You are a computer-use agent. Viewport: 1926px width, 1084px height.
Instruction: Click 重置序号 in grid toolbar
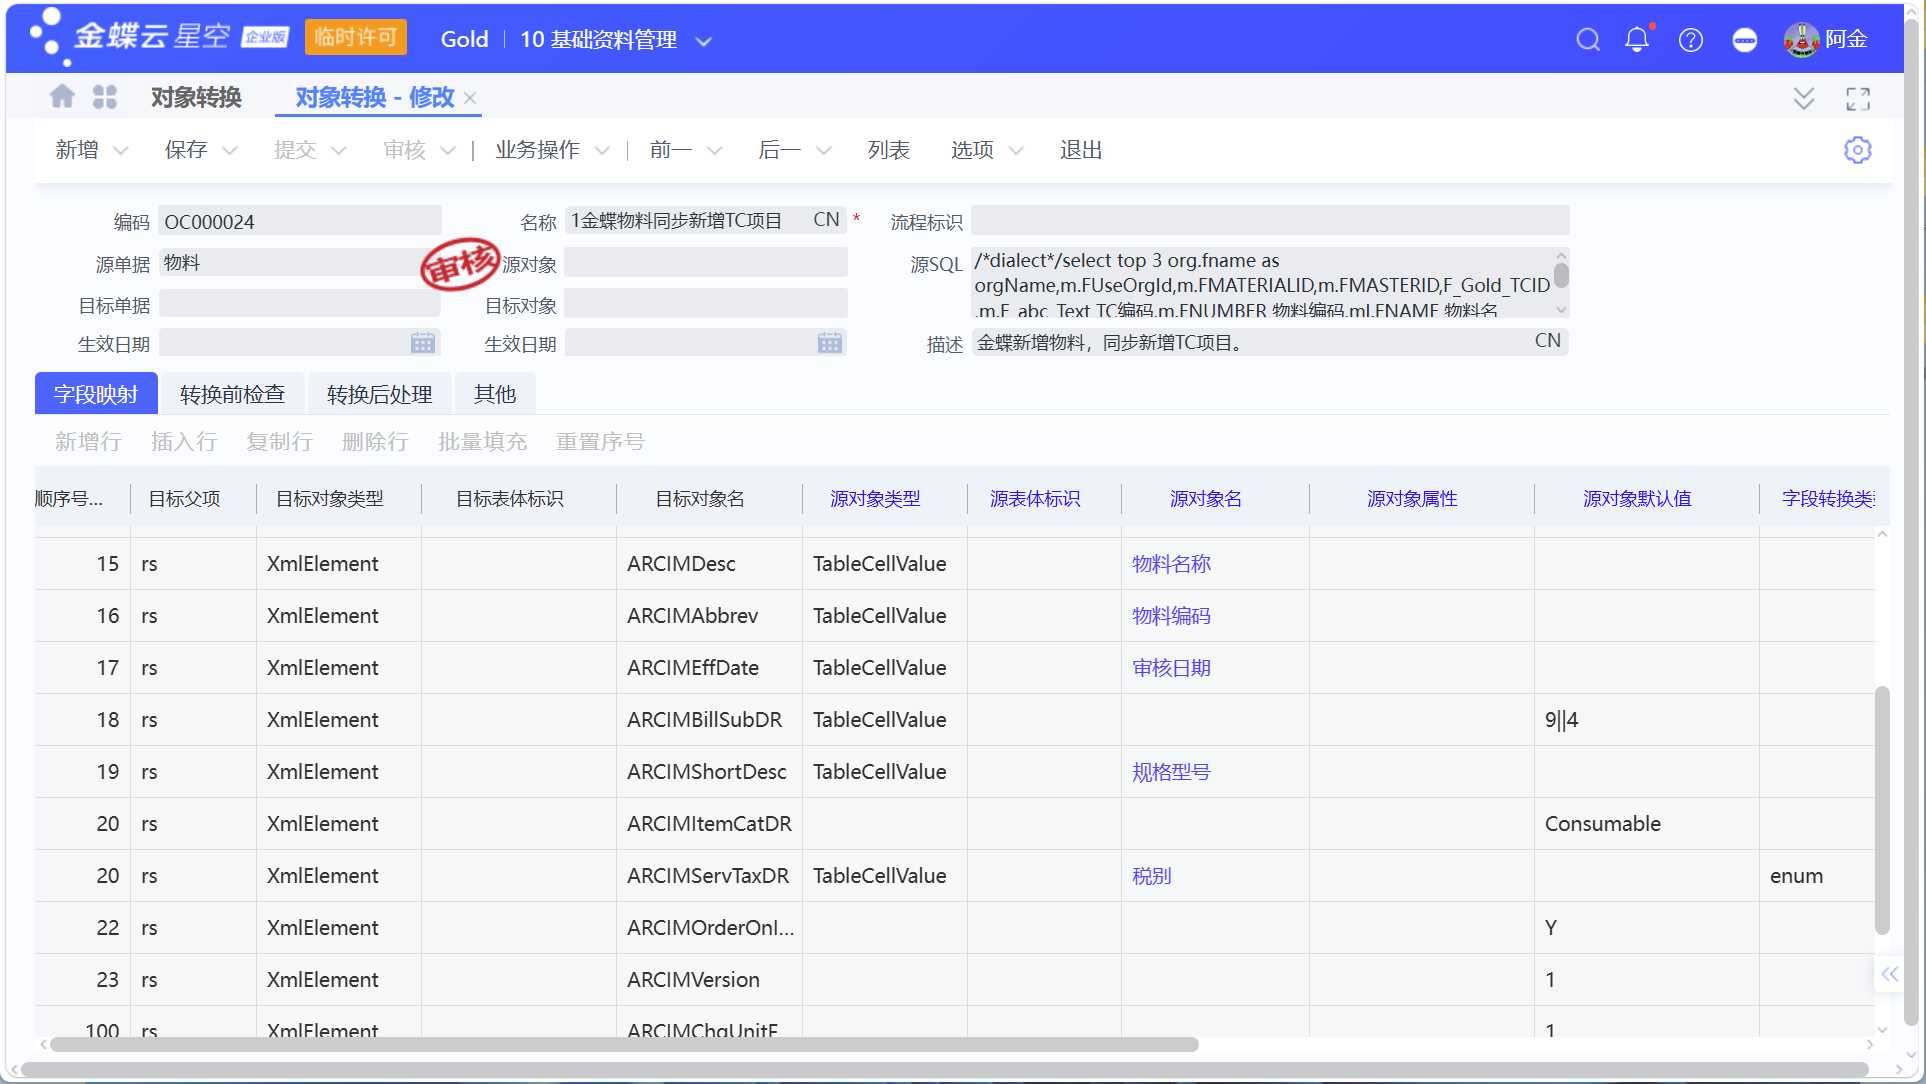[600, 441]
